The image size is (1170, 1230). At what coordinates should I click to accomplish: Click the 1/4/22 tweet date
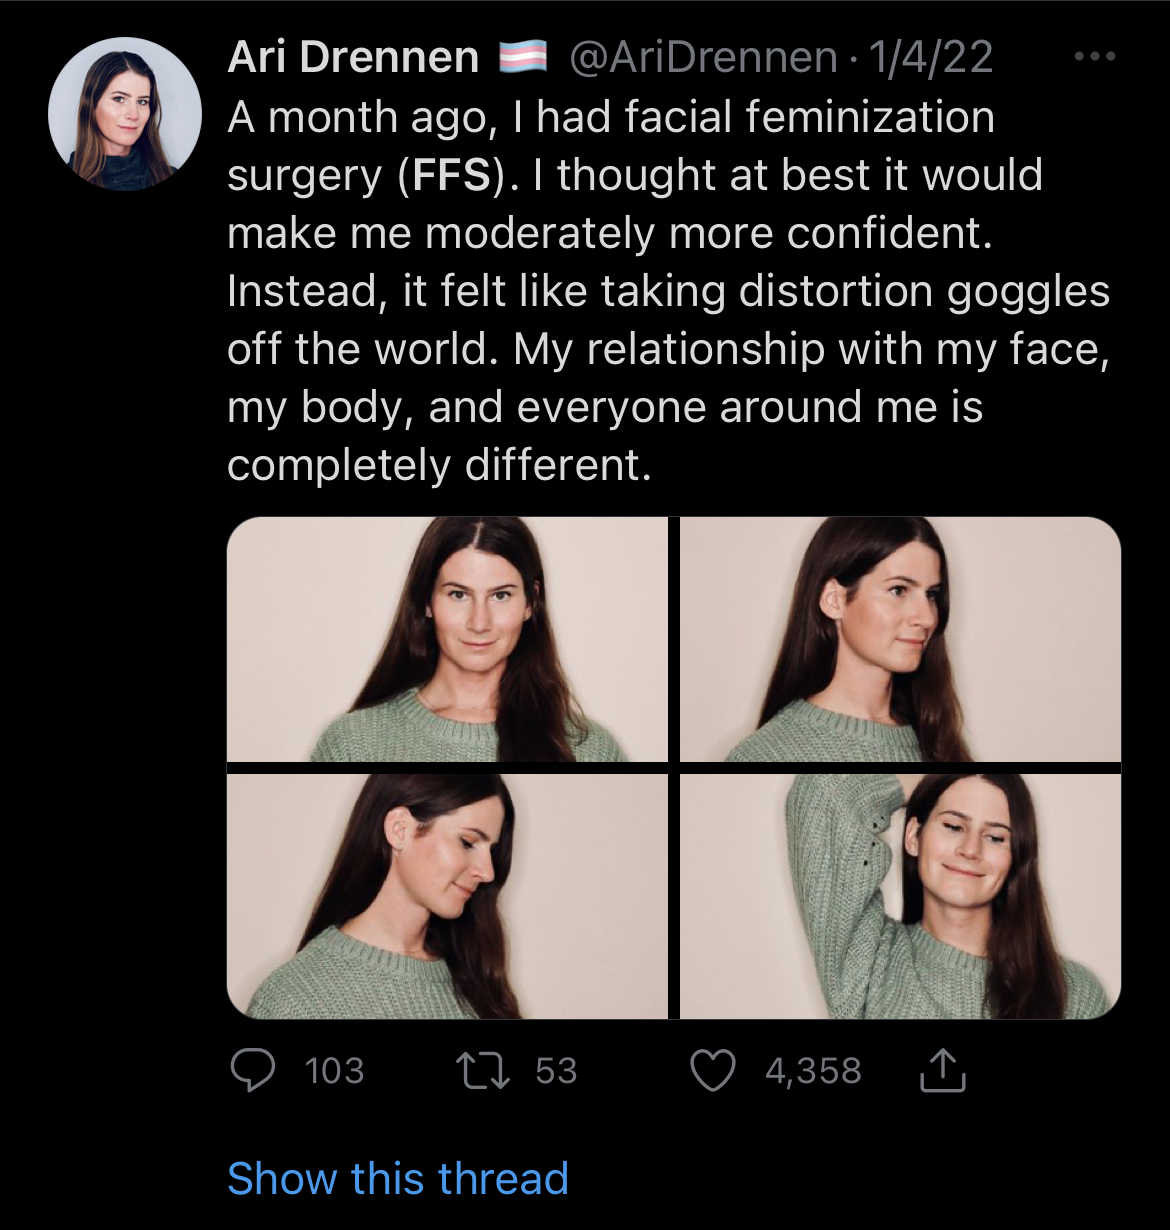pyautogui.click(x=930, y=57)
